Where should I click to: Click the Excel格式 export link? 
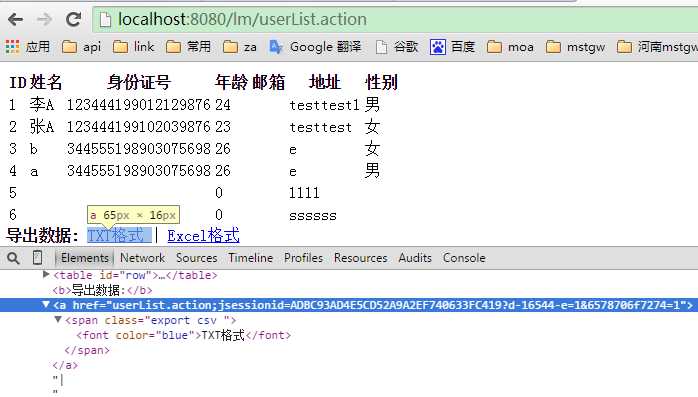click(203, 235)
